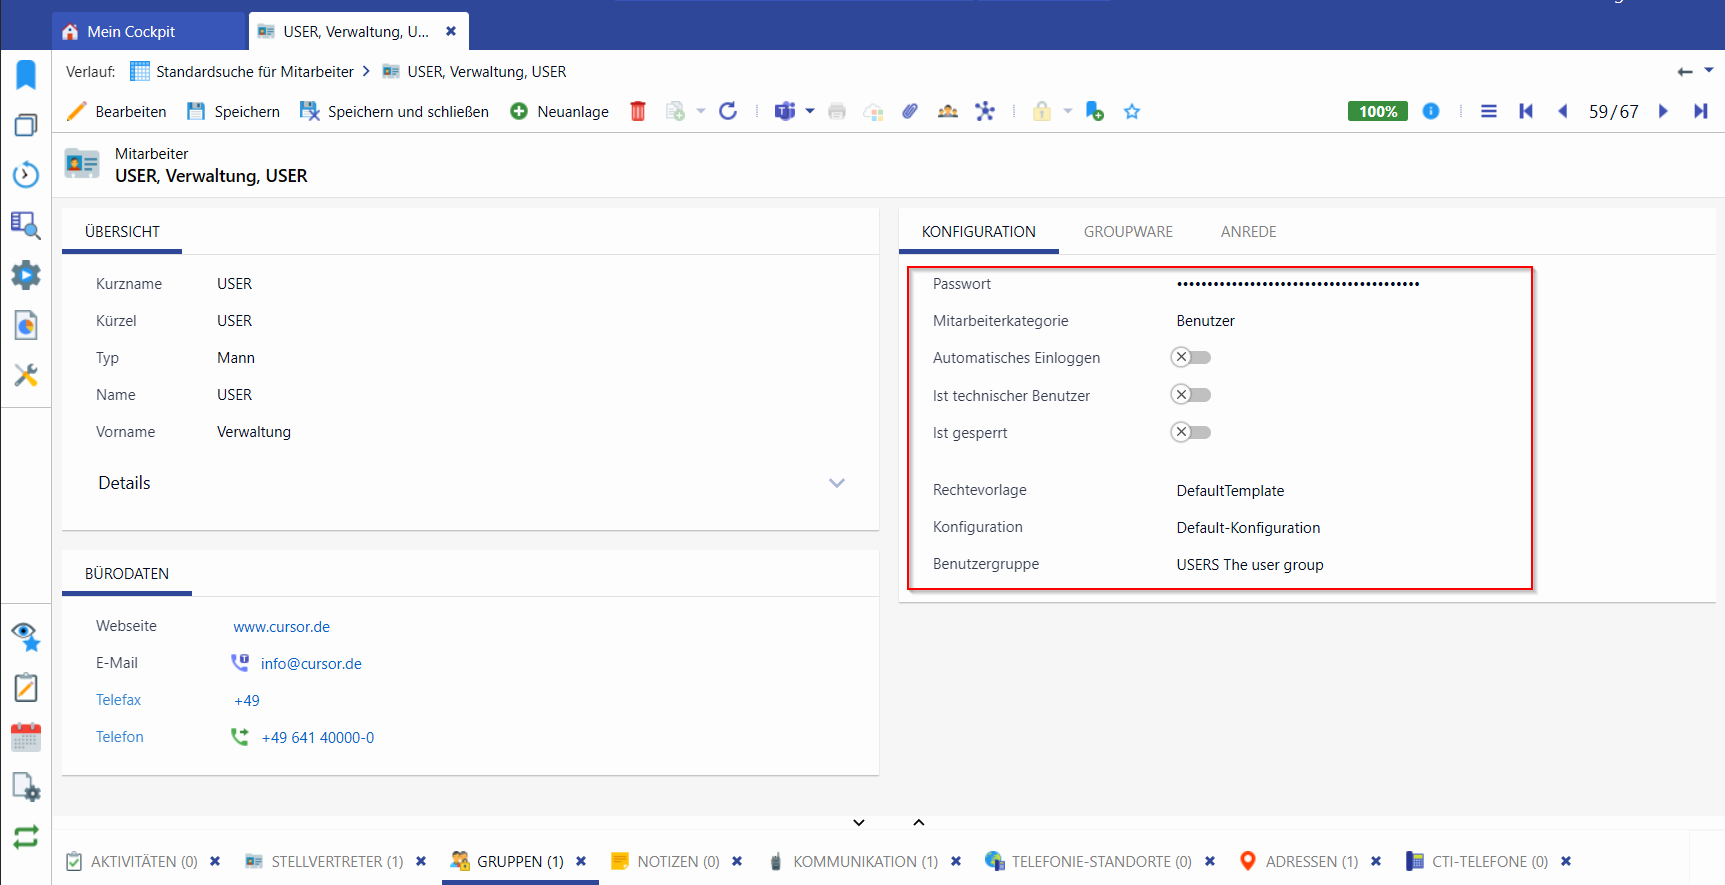Open the bookmark icon in left sidebar
This screenshot has width=1725, height=885.
tap(26, 75)
